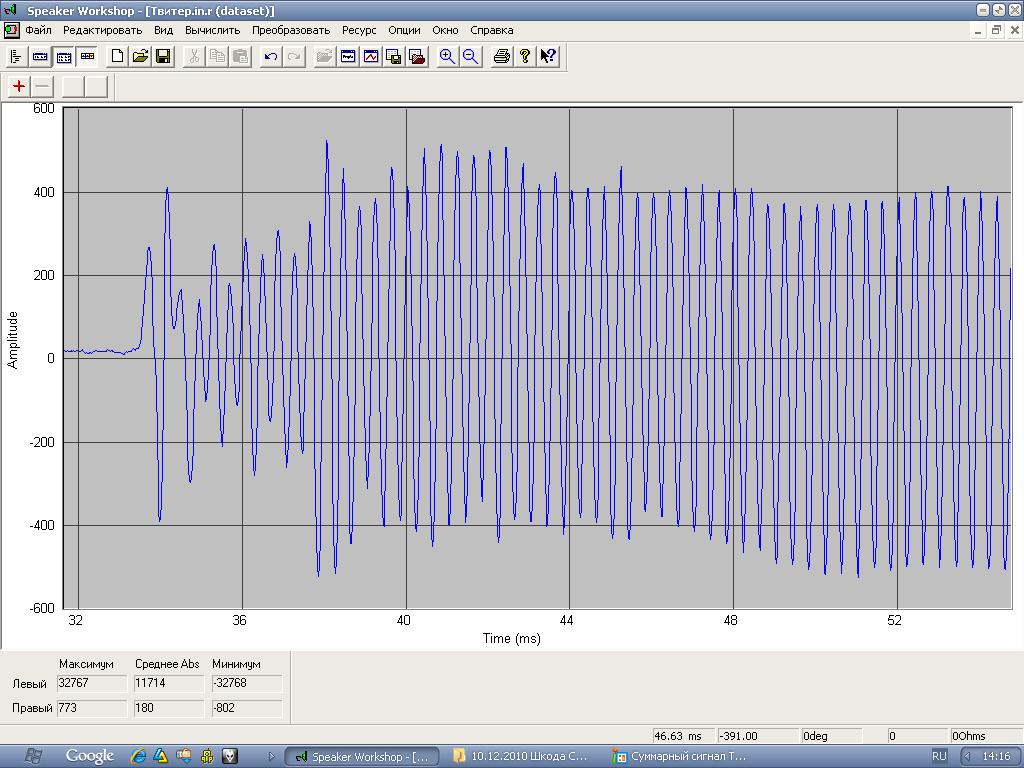Open the Файл menu
Screen dimensions: 1024x768
(38, 30)
